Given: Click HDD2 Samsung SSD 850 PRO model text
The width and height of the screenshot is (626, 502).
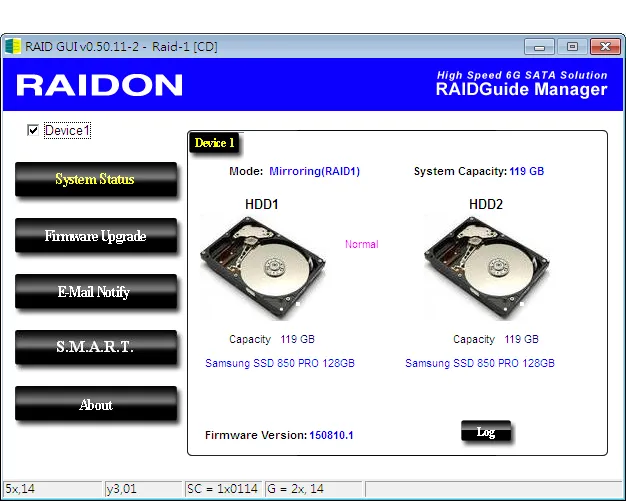Looking at the screenshot, I should pyautogui.click(x=480, y=363).
